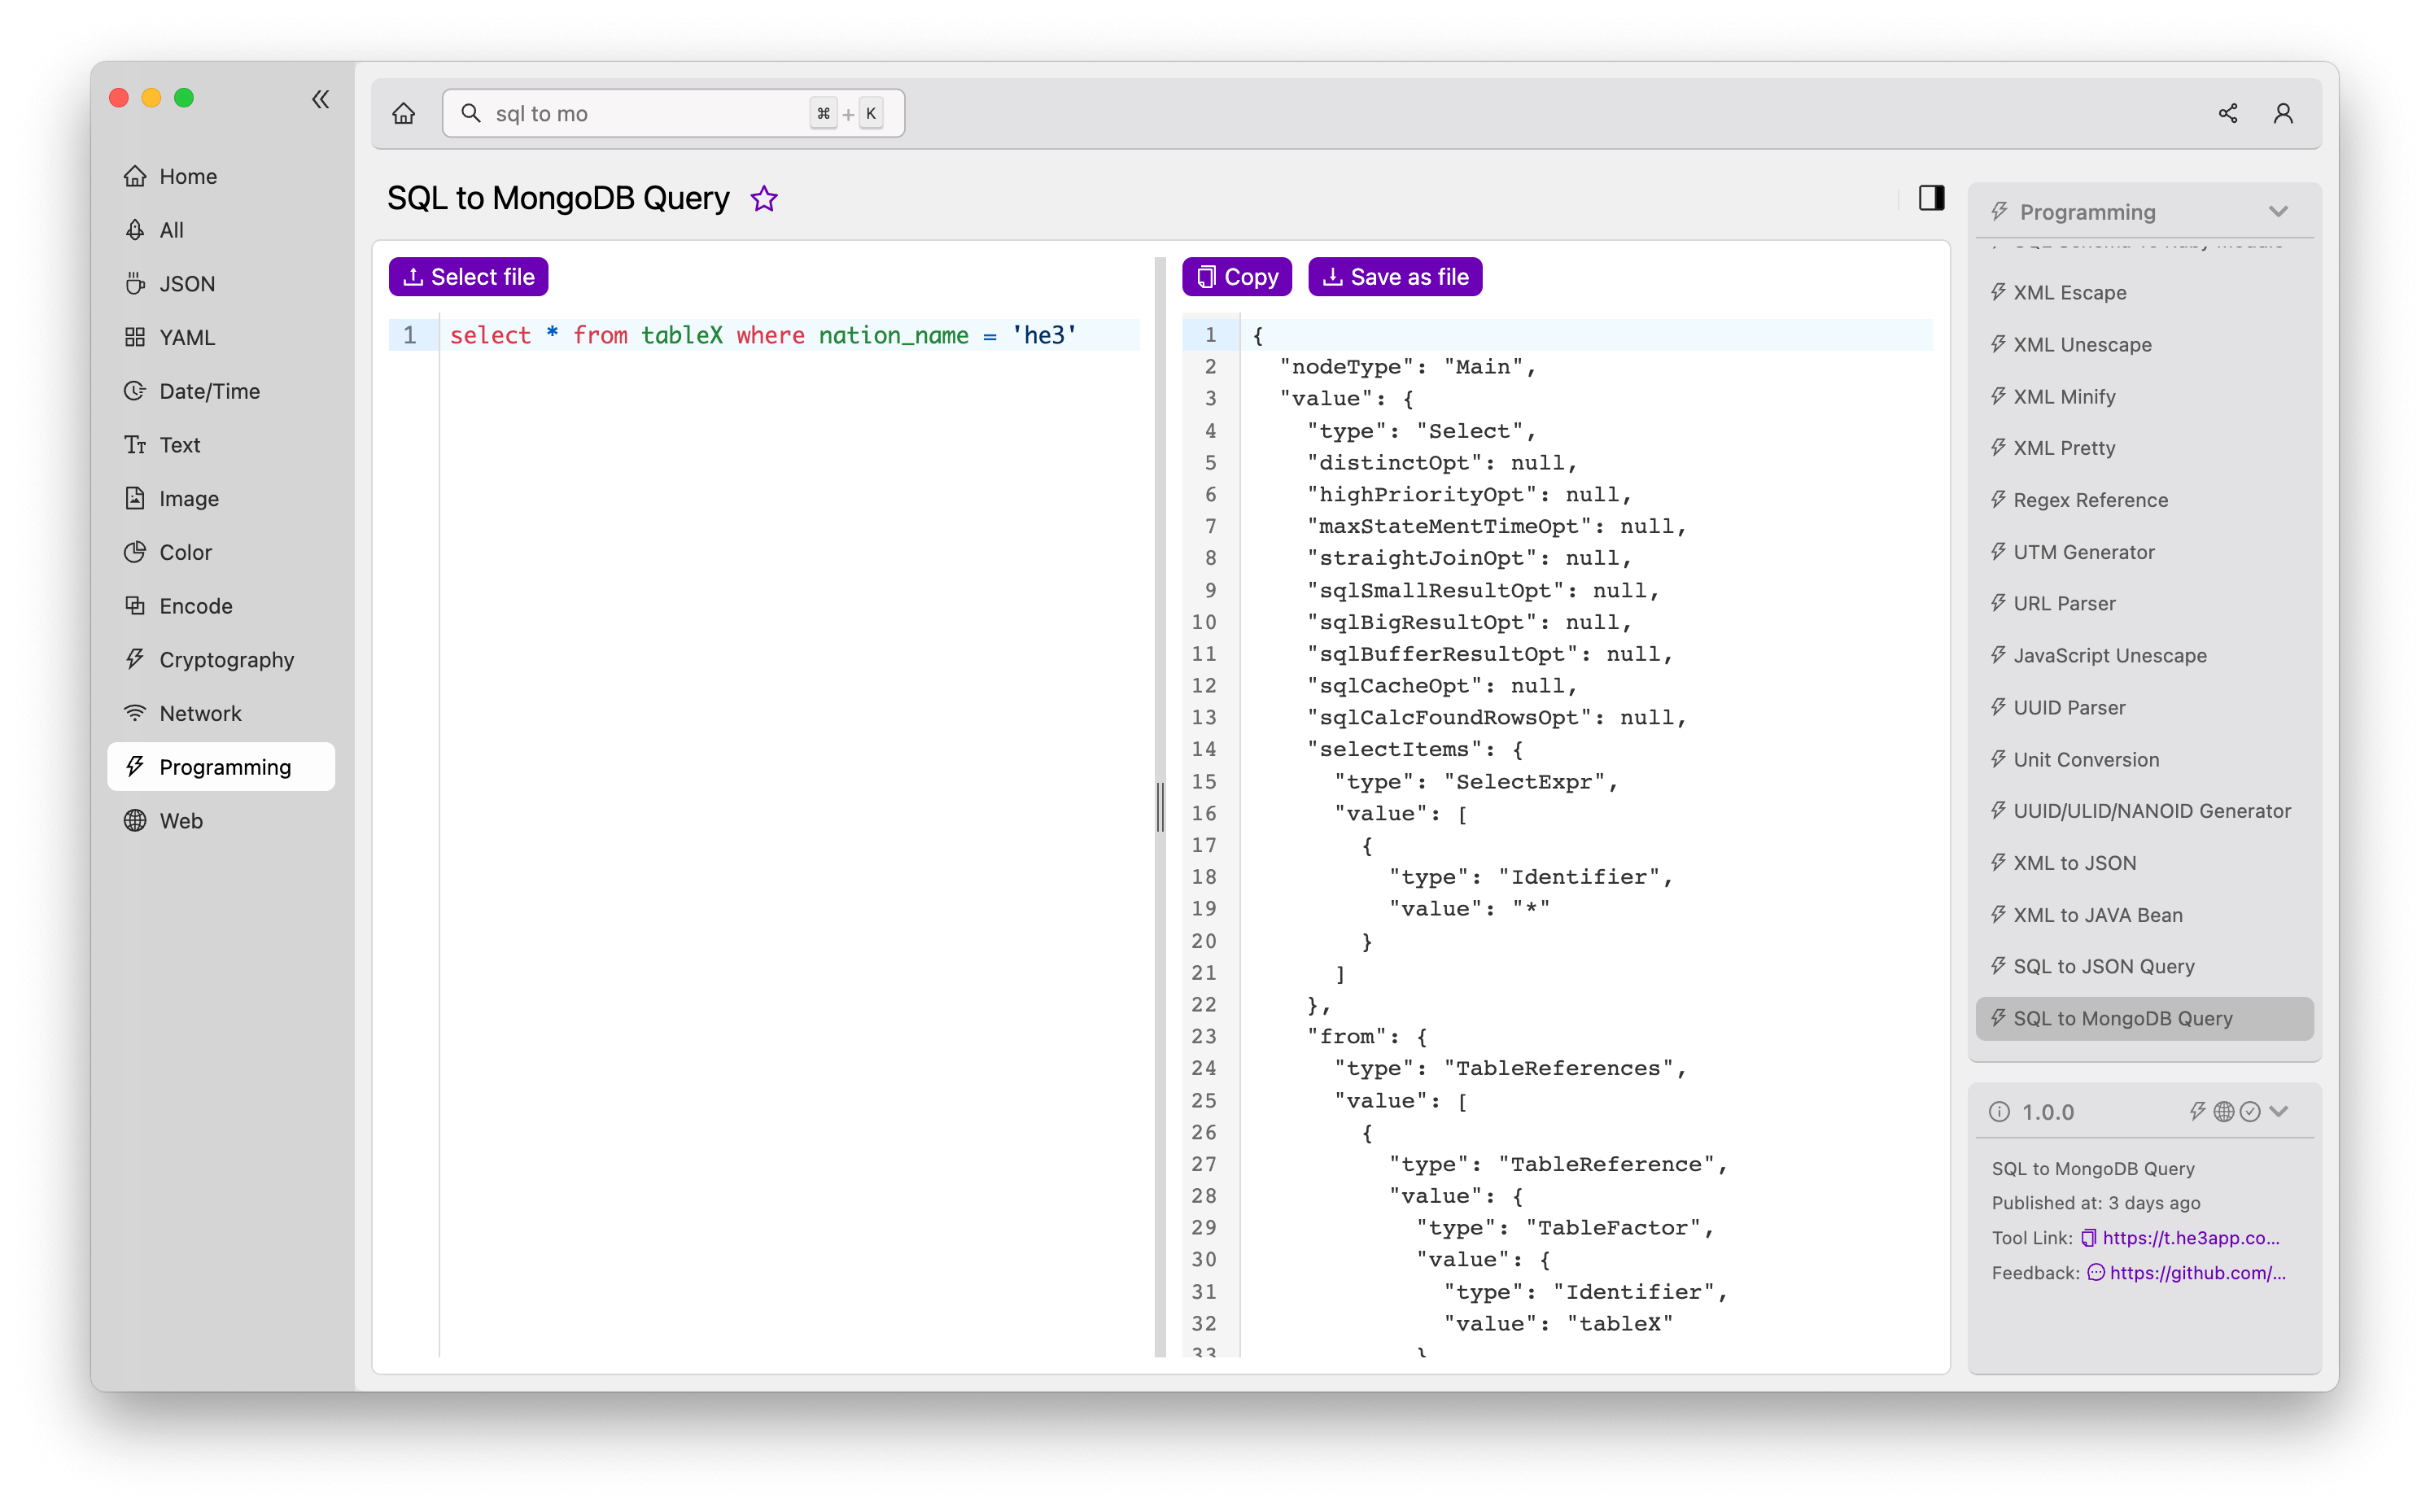
Task: Click the SQL query input field
Action: pos(767,334)
